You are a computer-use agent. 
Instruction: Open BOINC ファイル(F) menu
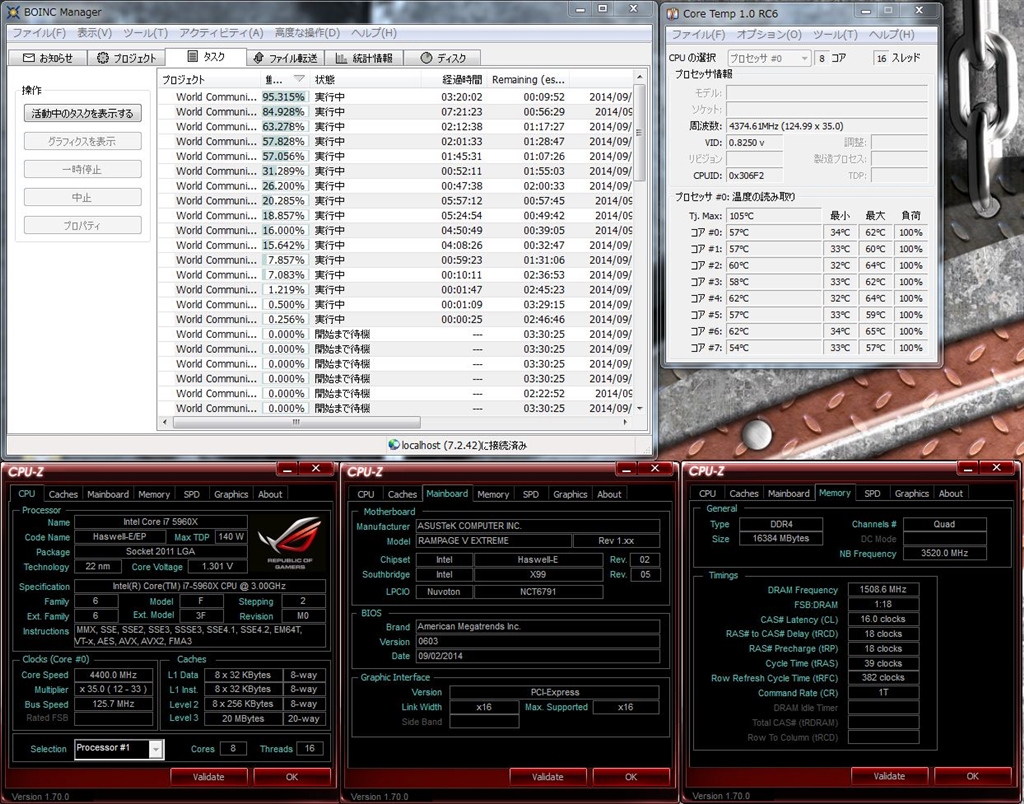point(39,33)
